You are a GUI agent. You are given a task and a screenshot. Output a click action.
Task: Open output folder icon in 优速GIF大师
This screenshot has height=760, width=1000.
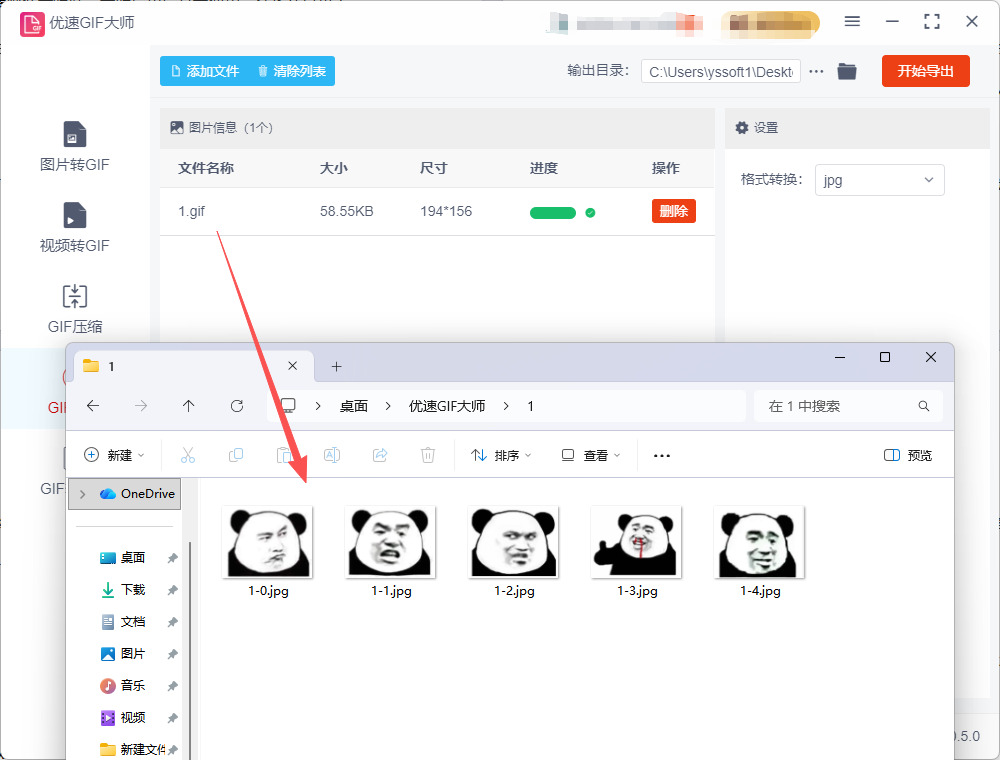(x=847, y=71)
